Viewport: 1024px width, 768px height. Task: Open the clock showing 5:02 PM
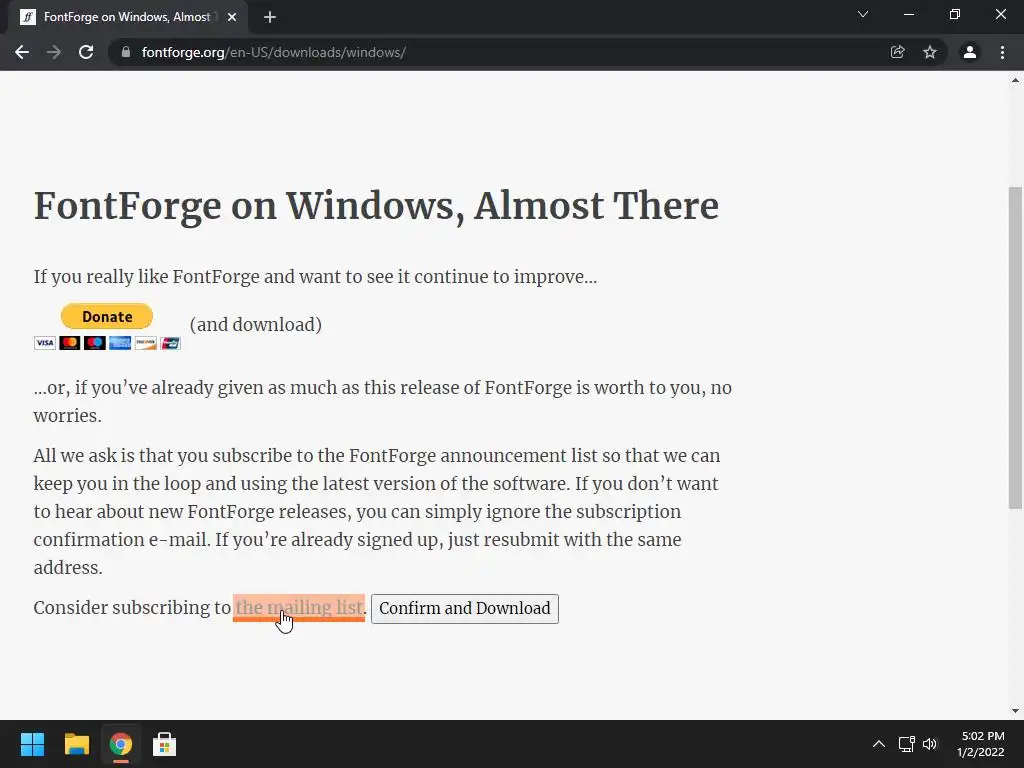tap(981, 744)
